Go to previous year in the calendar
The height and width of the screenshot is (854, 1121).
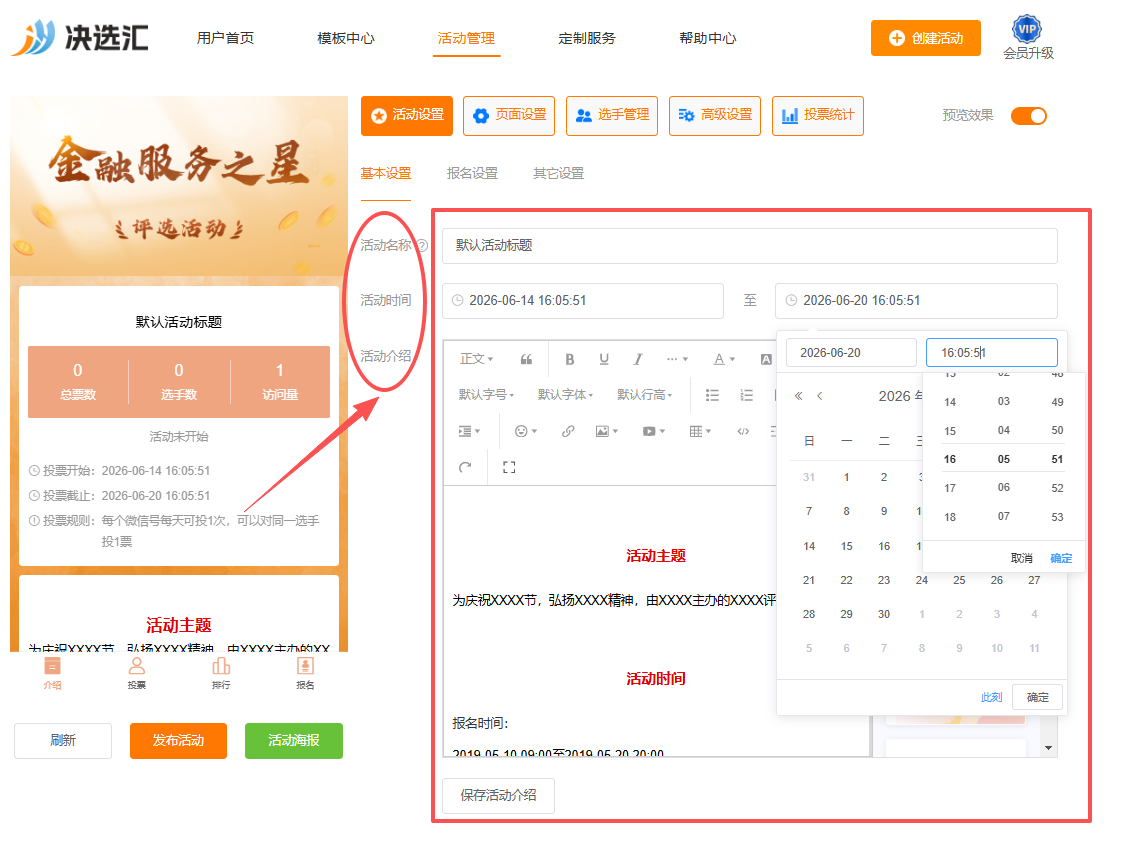coord(799,396)
